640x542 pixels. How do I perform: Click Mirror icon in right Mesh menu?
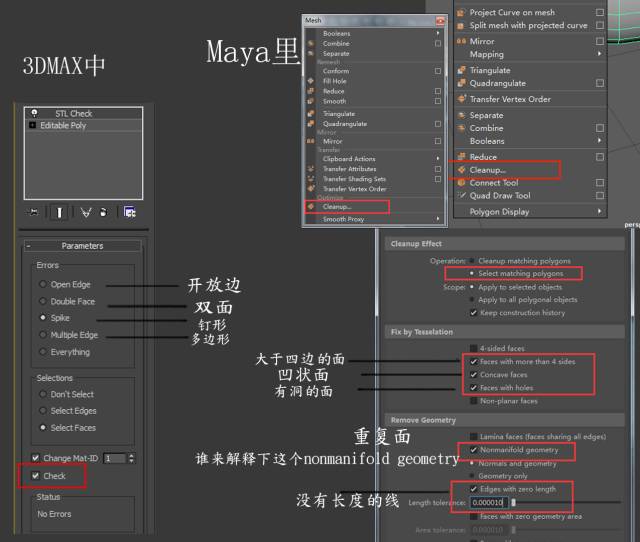click(461, 41)
